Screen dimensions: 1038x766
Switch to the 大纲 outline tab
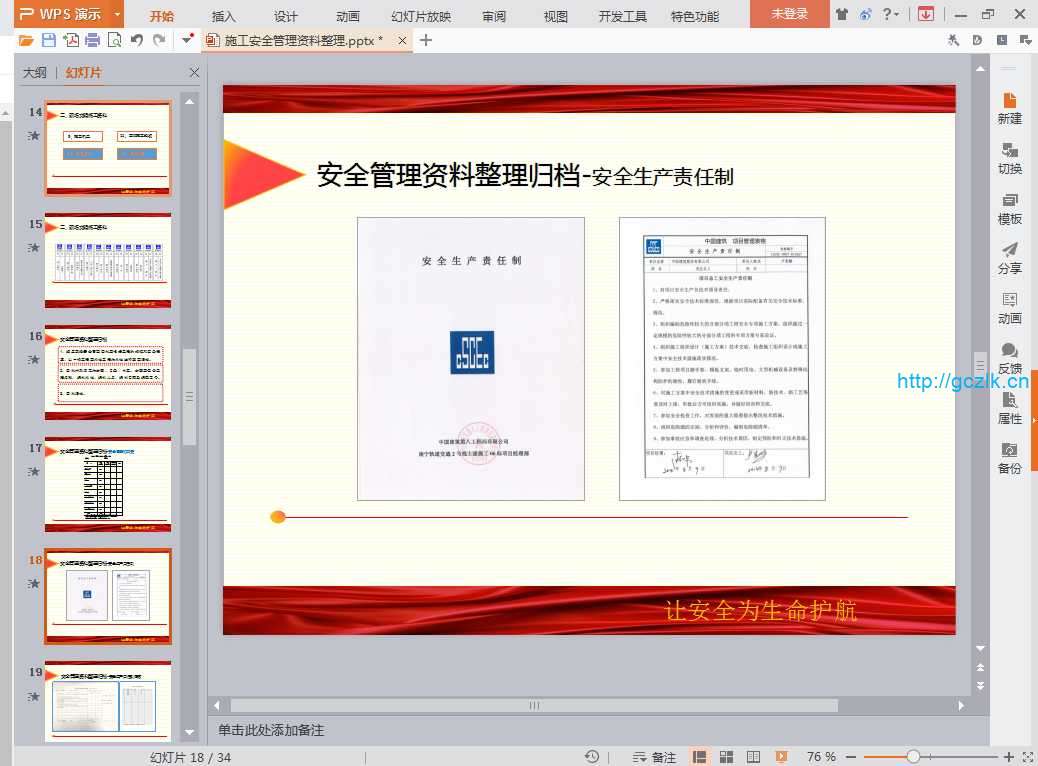(35, 73)
